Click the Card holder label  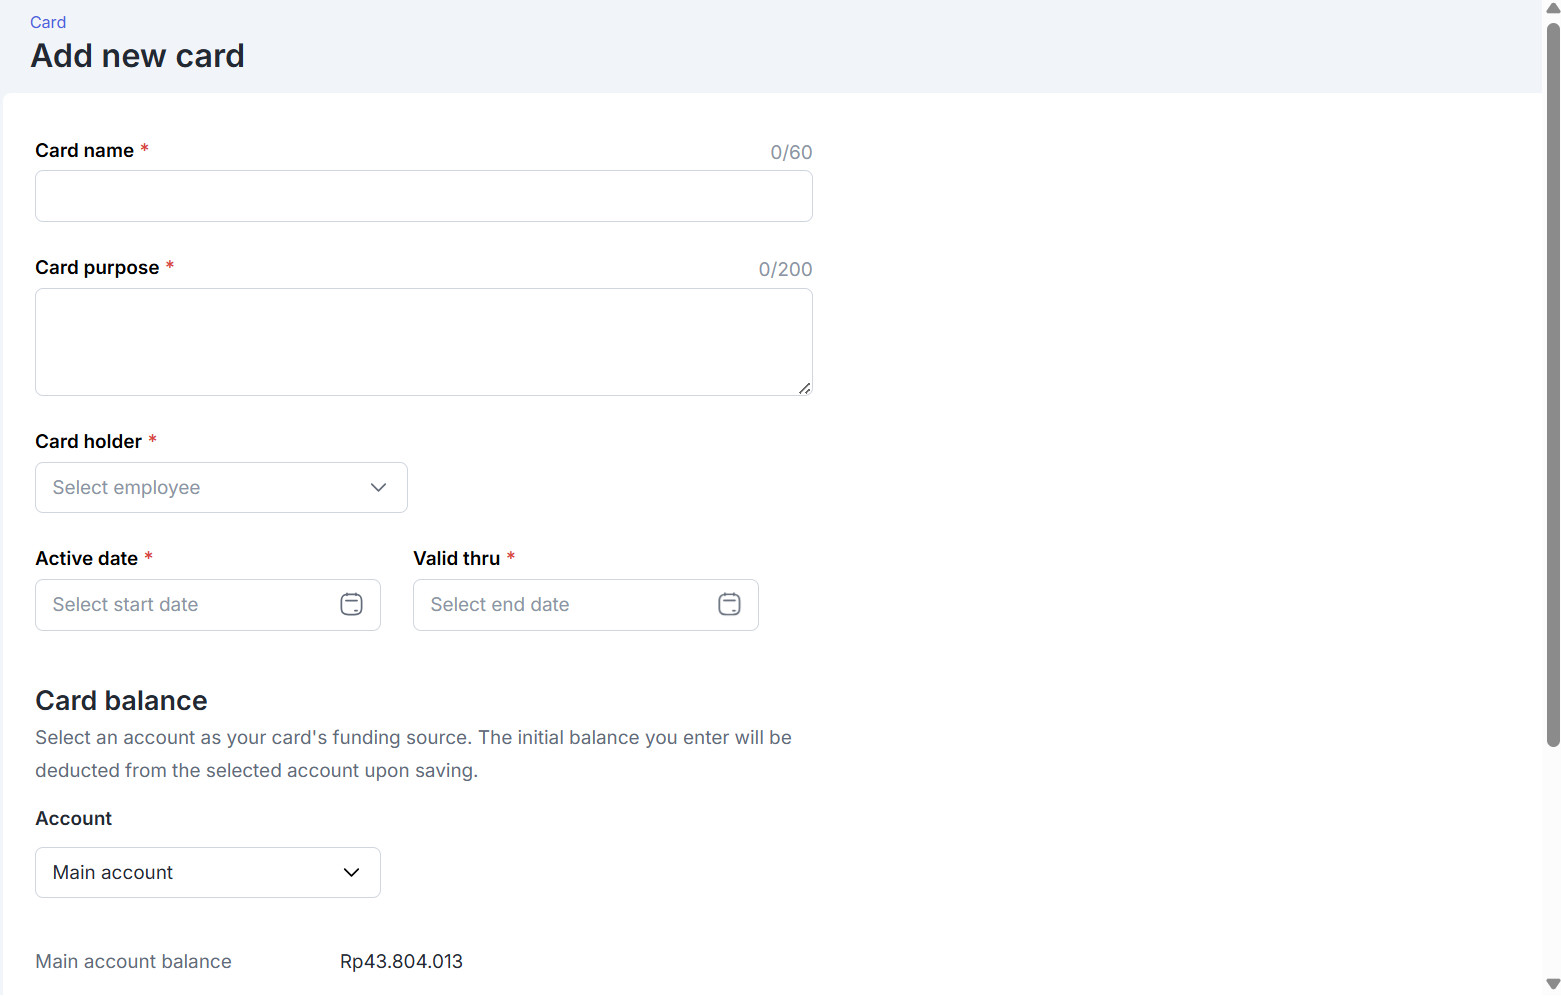pyautogui.click(x=88, y=442)
